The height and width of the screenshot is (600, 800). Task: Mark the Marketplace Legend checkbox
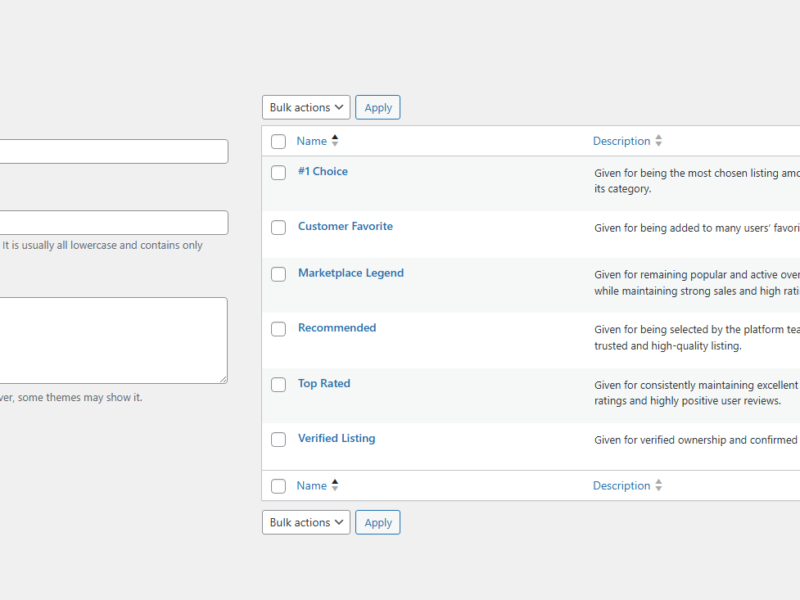tap(279, 274)
